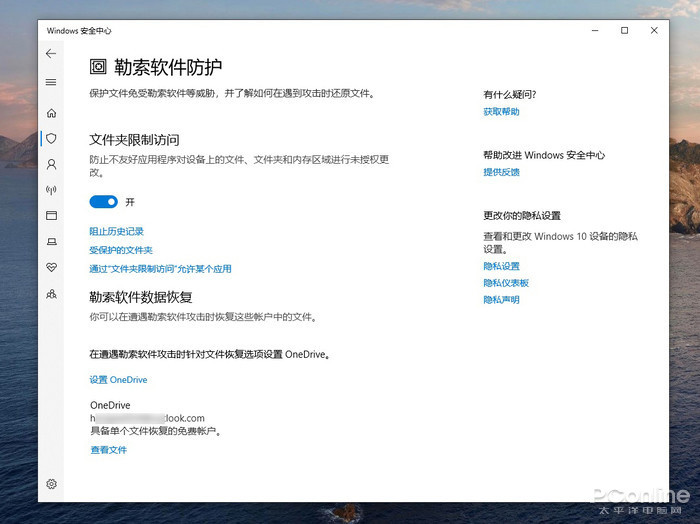The width and height of the screenshot is (700, 524).
Task: Click 设置 OneDrive link
Action: [x=118, y=380]
